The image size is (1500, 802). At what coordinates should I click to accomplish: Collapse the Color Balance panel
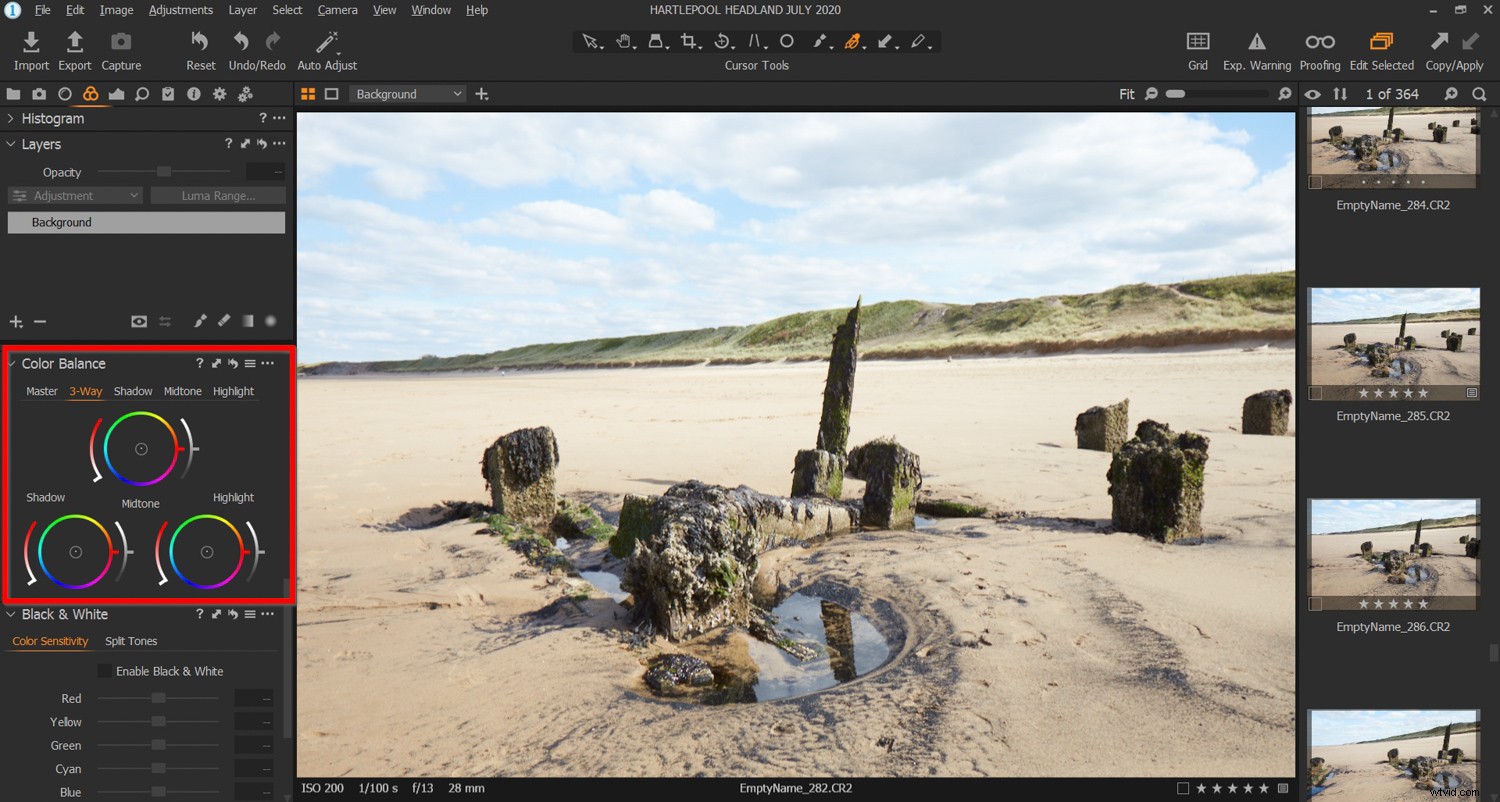tap(10, 363)
